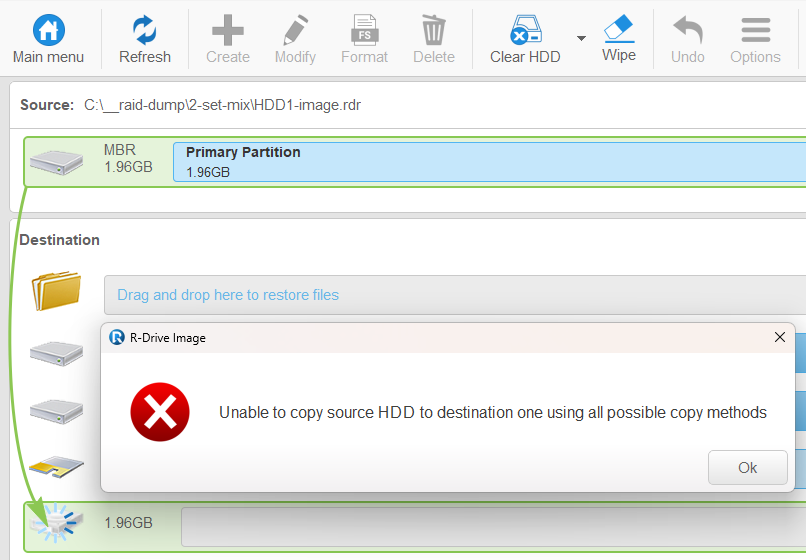Open the Main menu home icon
806x560 pixels.
point(48,30)
